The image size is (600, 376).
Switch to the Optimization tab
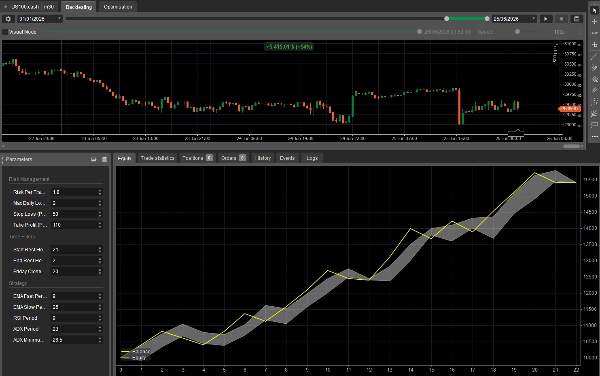[x=117, y=7]
